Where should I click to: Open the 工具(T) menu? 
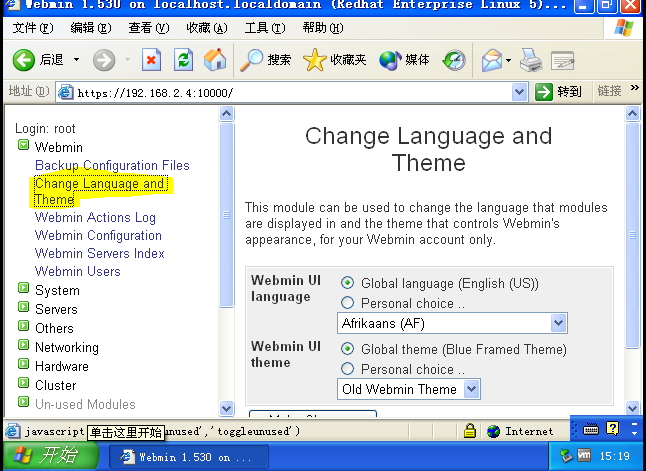[265, 28]
